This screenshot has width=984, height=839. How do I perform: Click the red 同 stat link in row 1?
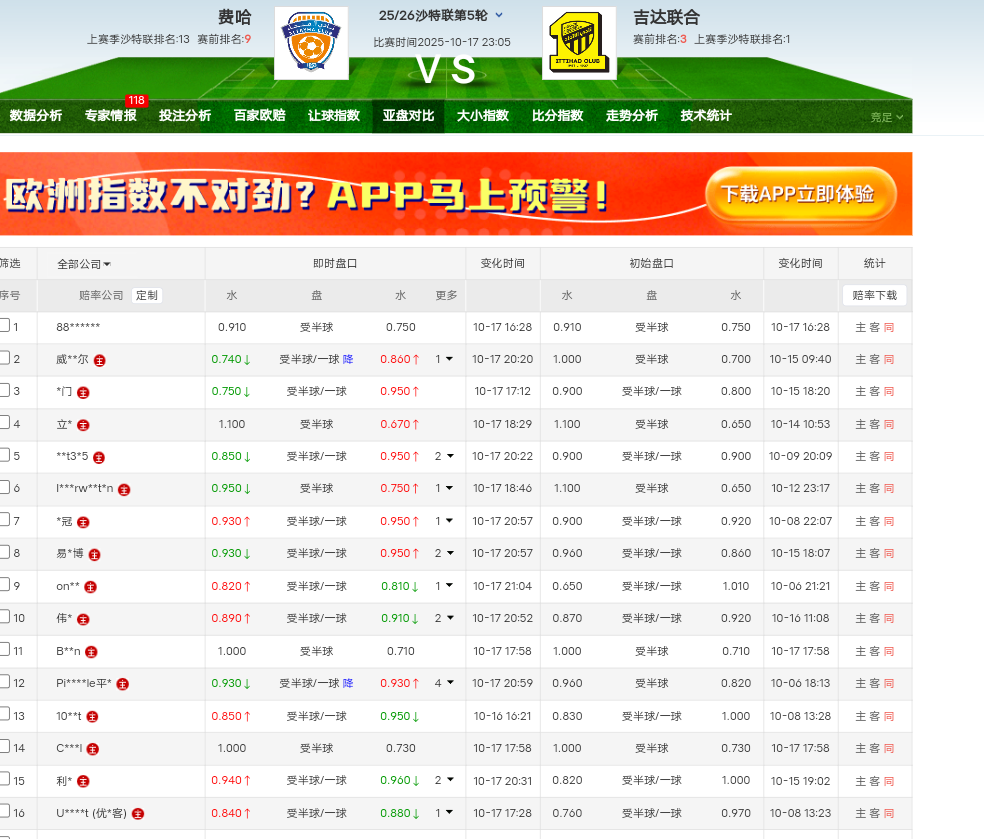[889, 327]
